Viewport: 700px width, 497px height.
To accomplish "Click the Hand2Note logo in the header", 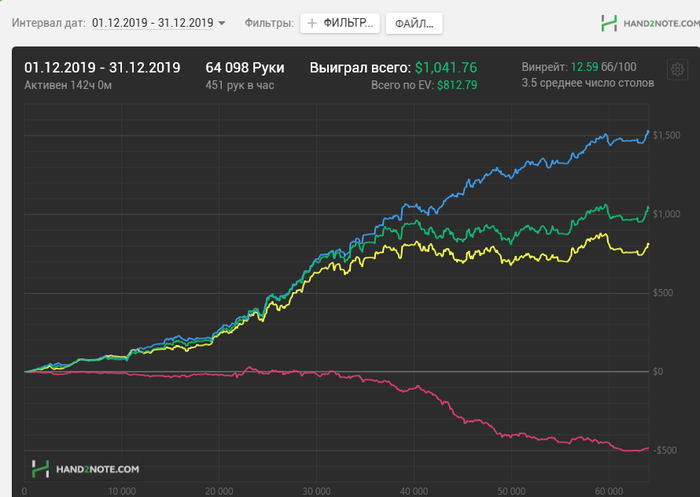I will click(609, 23).
